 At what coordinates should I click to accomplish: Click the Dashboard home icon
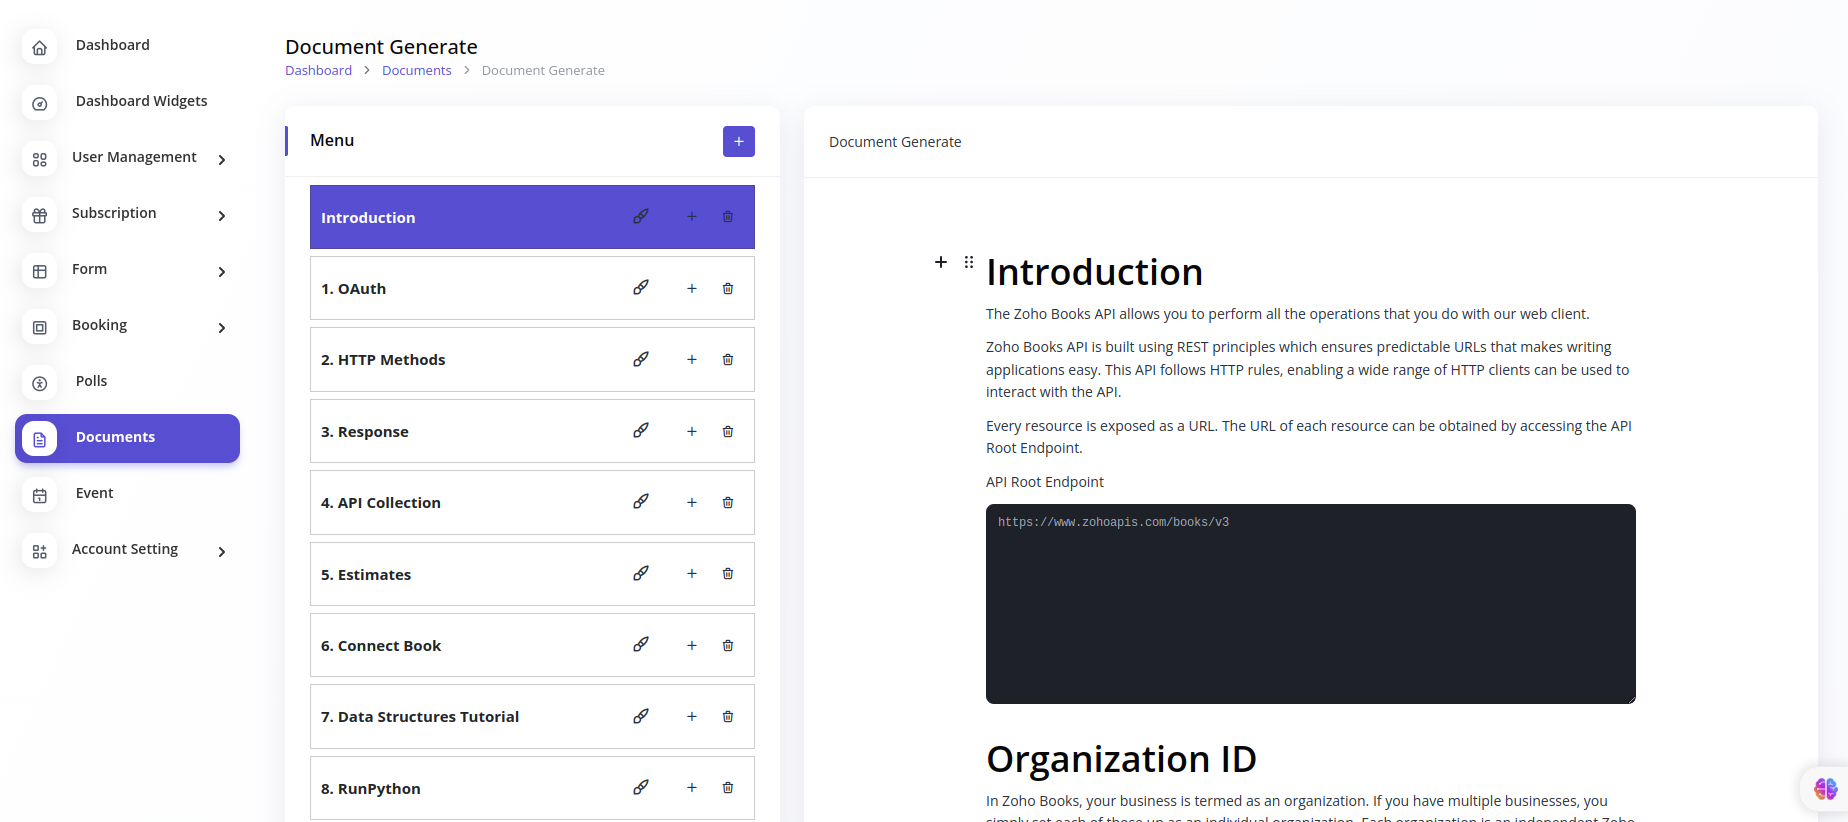40,47
